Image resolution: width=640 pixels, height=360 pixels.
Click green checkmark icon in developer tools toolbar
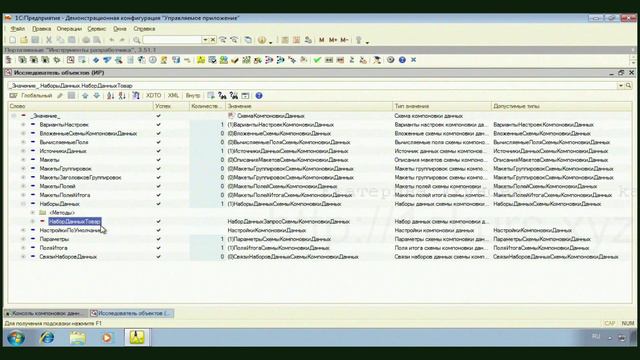click(x=317, y=60)
